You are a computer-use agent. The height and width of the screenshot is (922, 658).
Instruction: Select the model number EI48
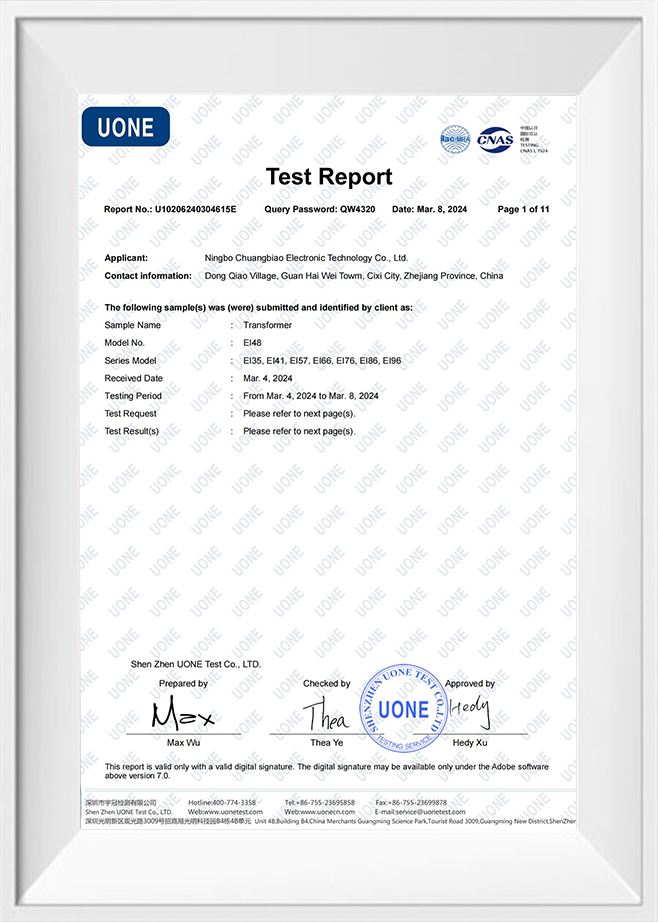pos(252,343)
